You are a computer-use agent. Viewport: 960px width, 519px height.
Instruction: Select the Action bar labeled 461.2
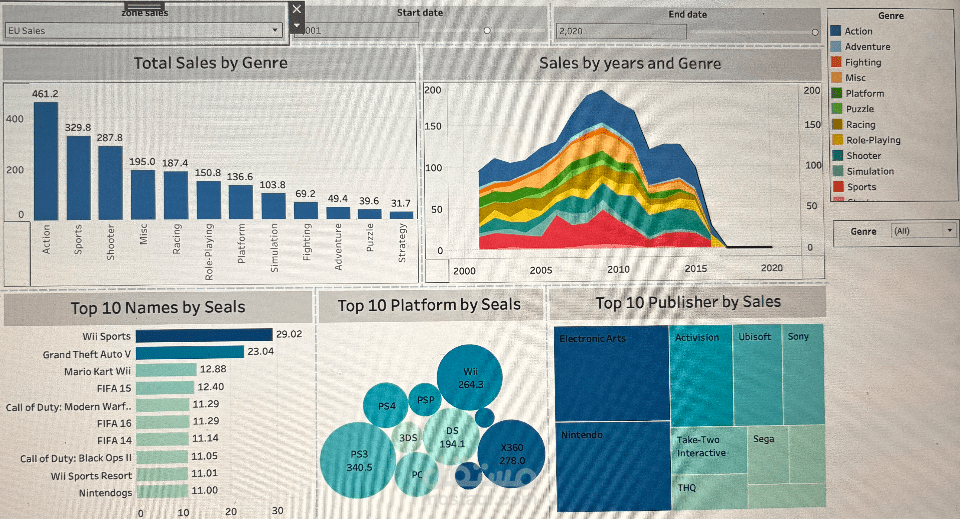46,161
